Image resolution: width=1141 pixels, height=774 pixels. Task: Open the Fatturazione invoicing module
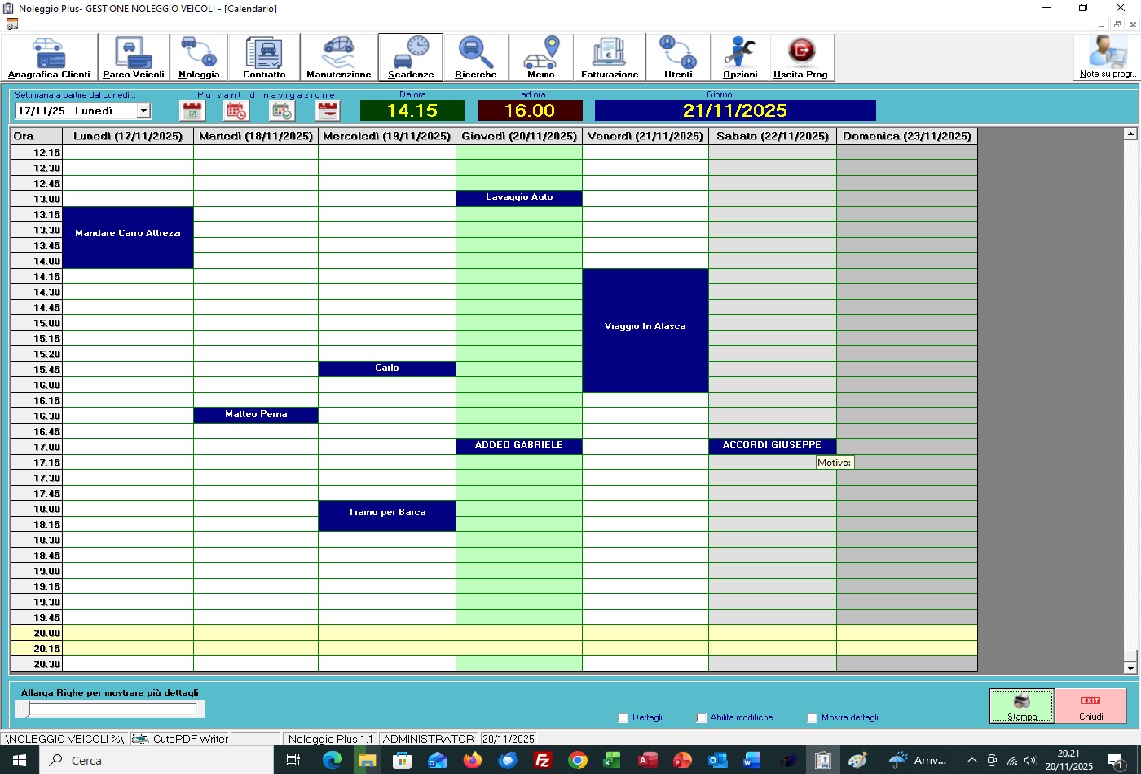609,58
